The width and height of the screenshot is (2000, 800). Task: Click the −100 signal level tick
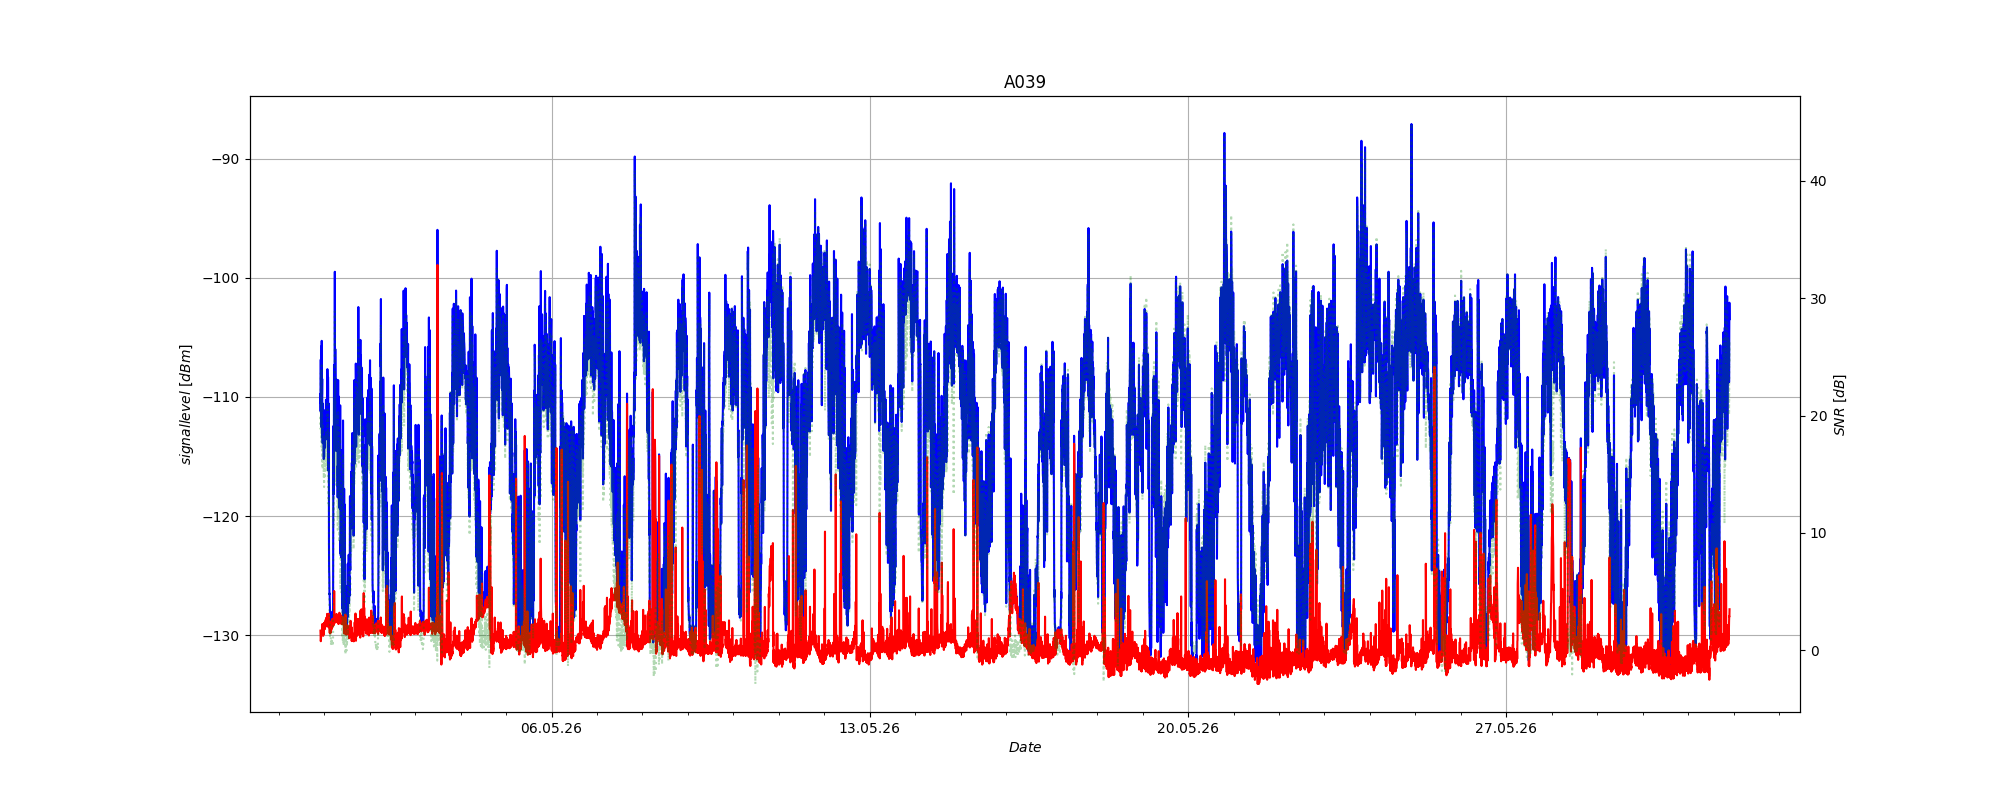(221, 278)
